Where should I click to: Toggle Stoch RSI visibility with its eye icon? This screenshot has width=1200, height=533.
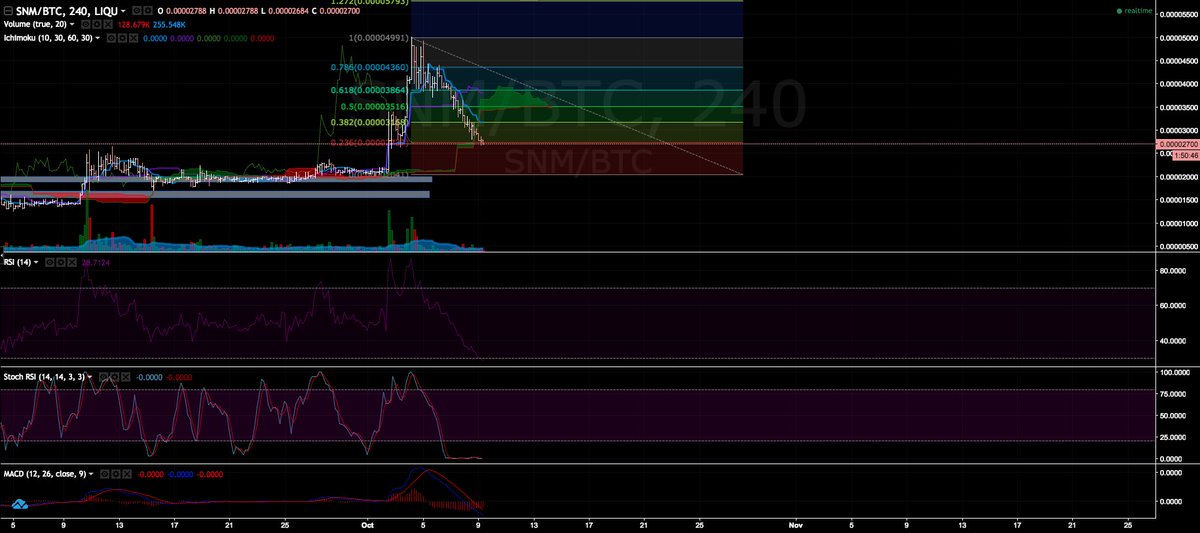pos(103,377)
